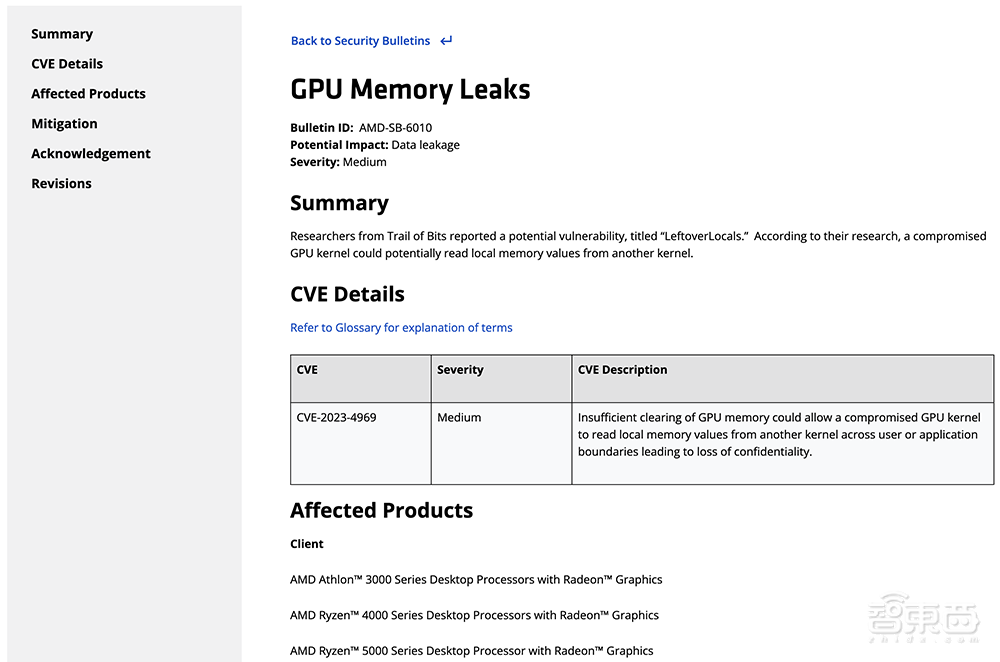Image resolution: width=1000 pixels, height=662 pixels.
Task: Select Acknowledgement from the sidebar
Action: click(x=91, y=153)
